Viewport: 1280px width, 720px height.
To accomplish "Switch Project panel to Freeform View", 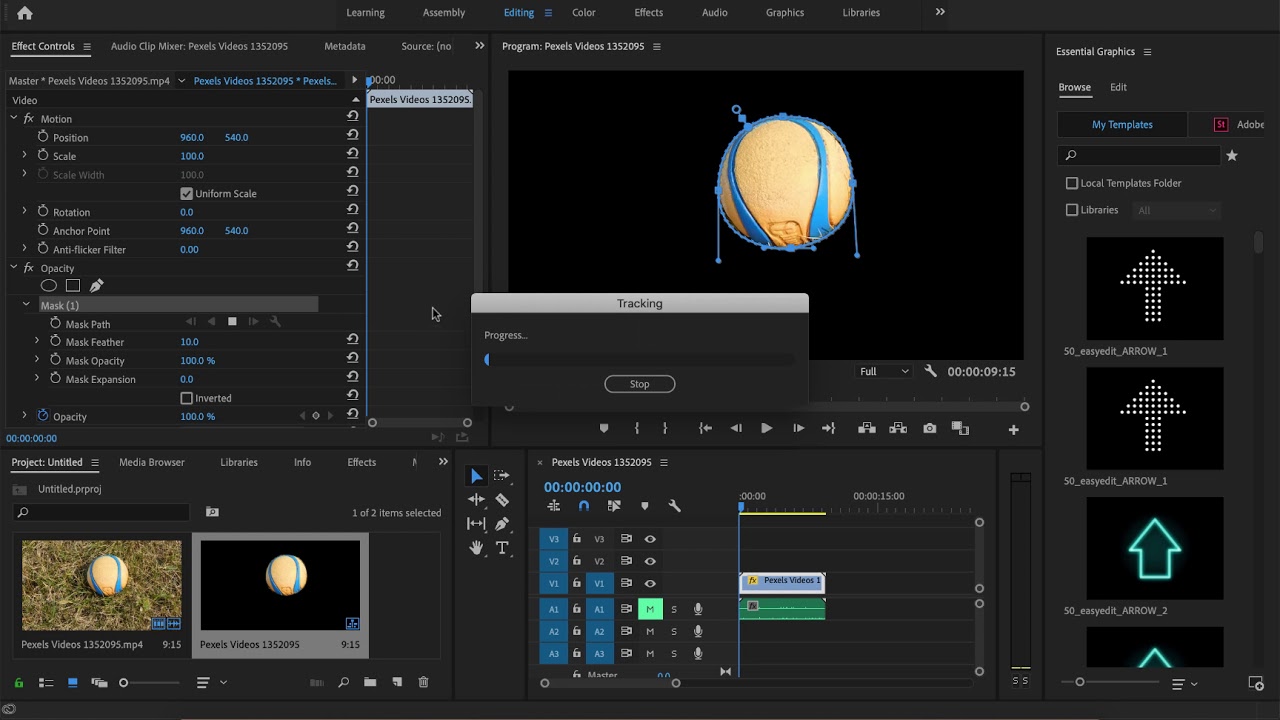I will click(99, 682).
